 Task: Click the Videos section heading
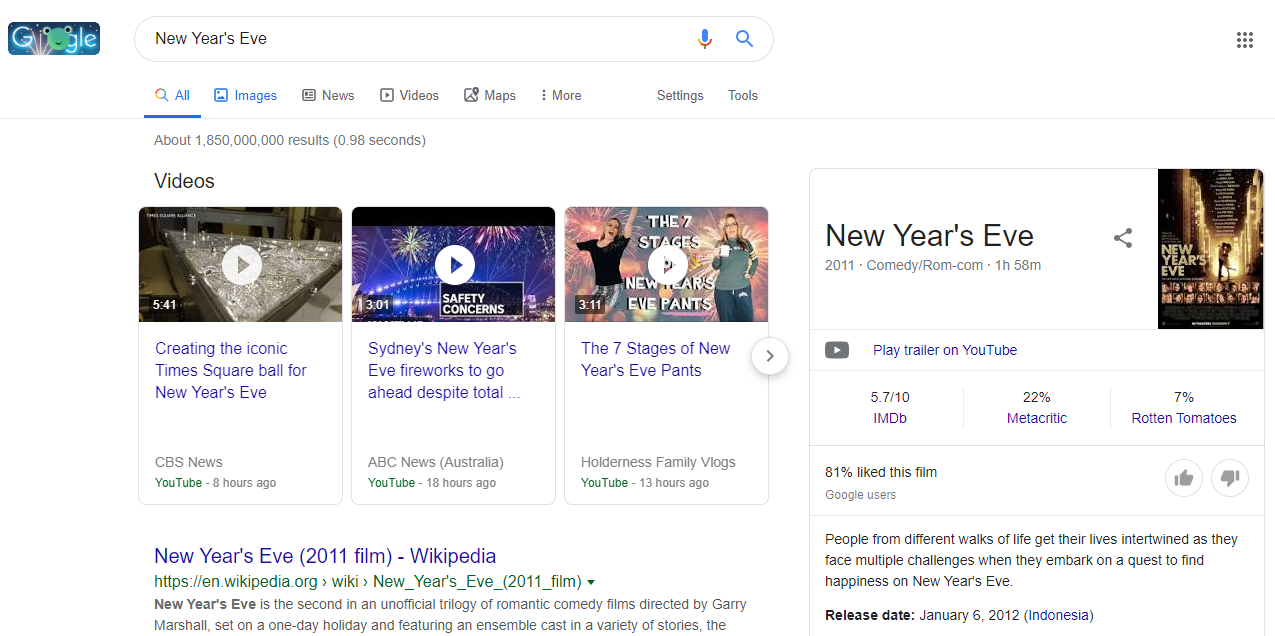(x=184, y=181)
